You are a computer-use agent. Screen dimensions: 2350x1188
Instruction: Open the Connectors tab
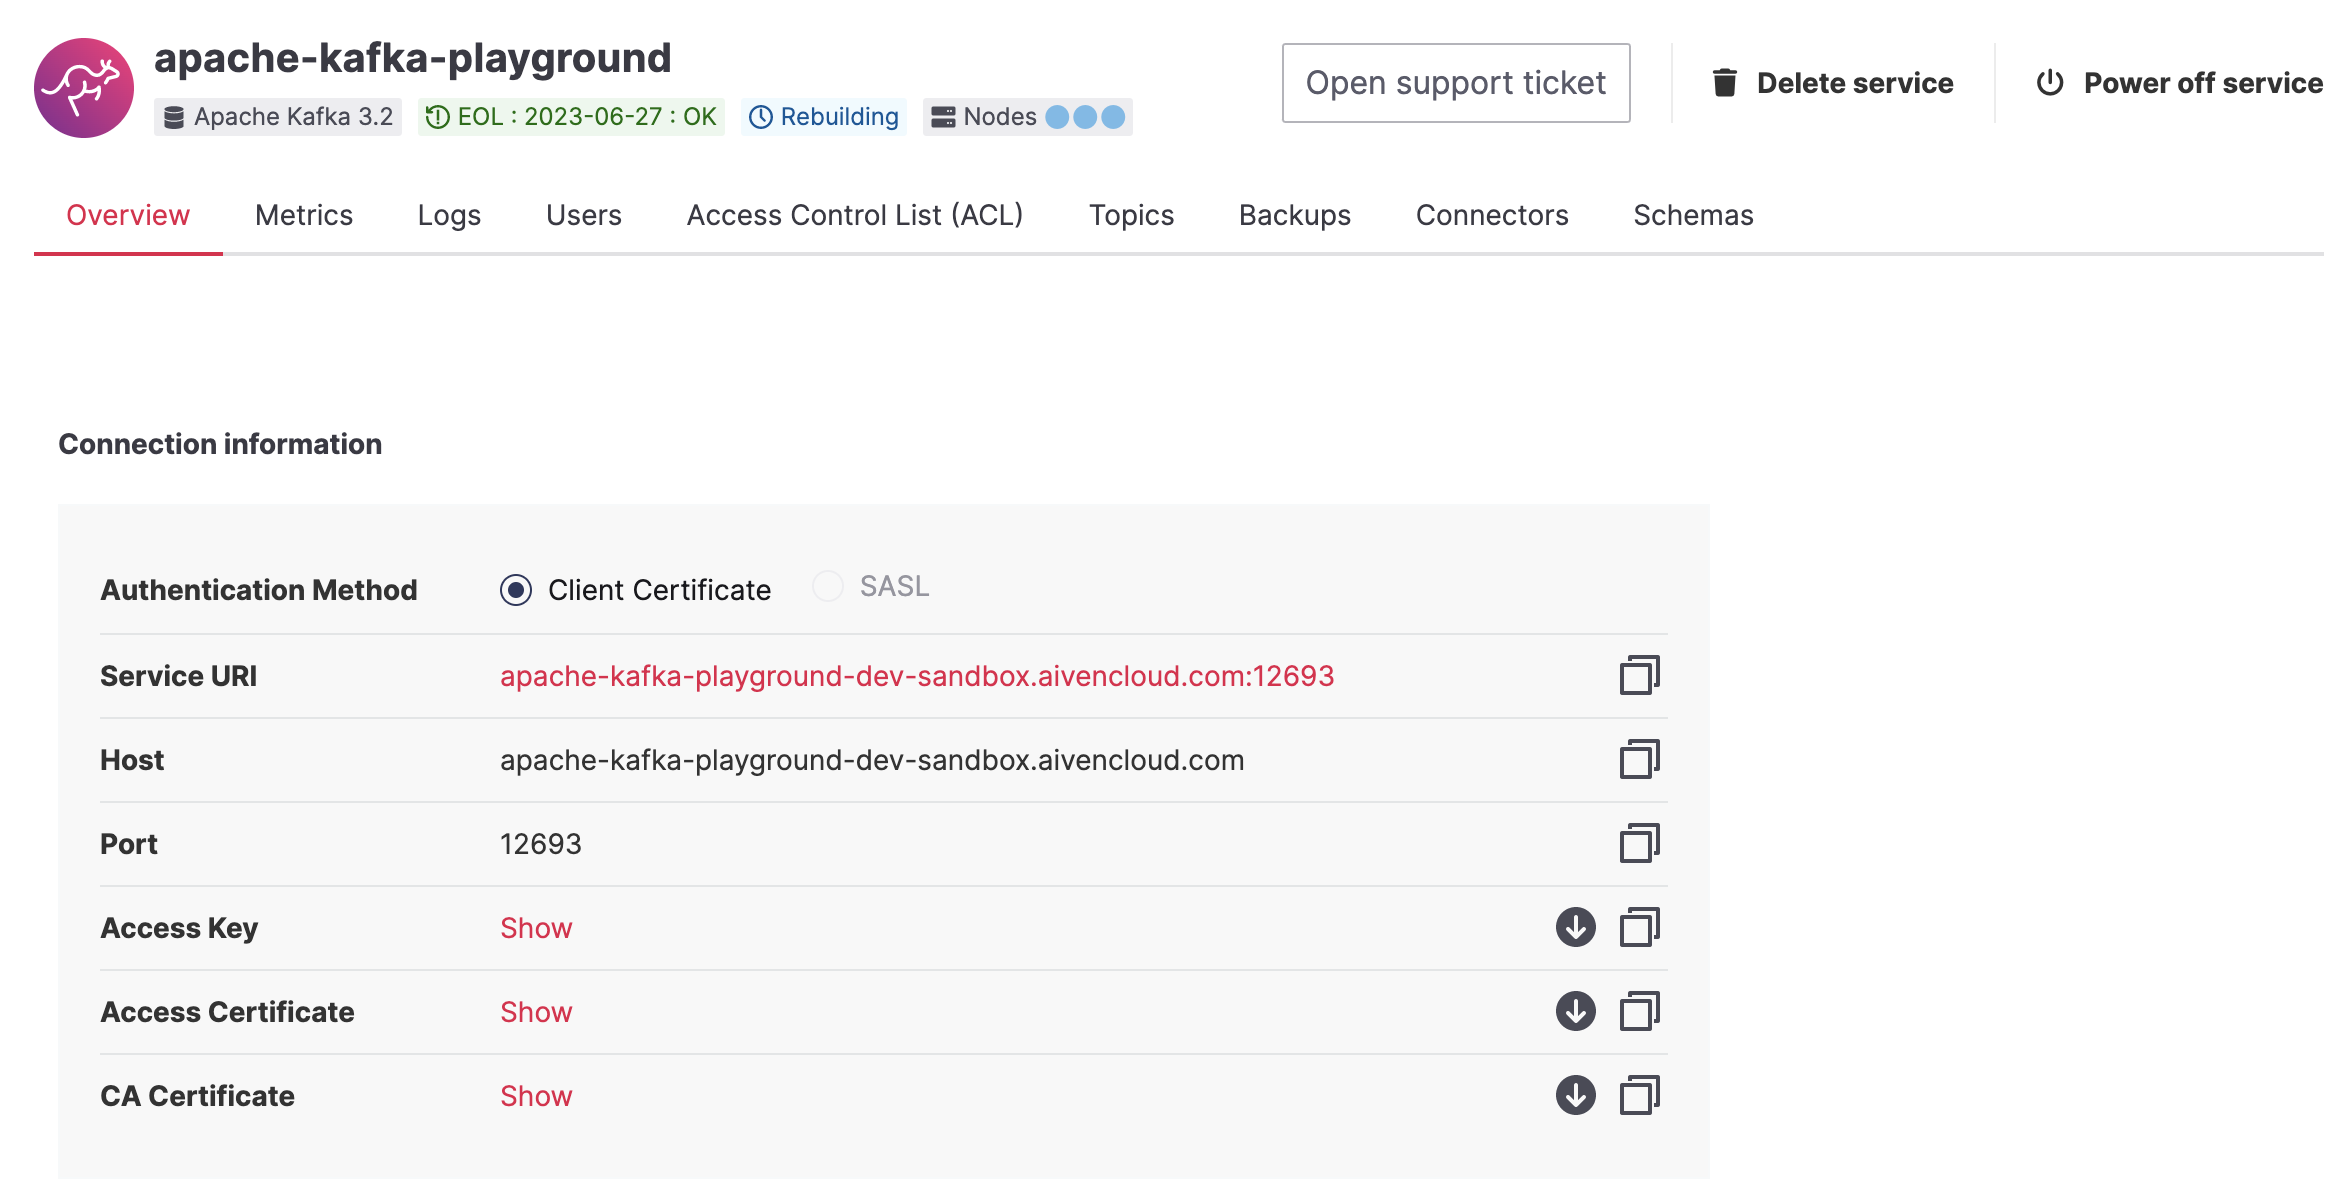tap(1490, 215)
